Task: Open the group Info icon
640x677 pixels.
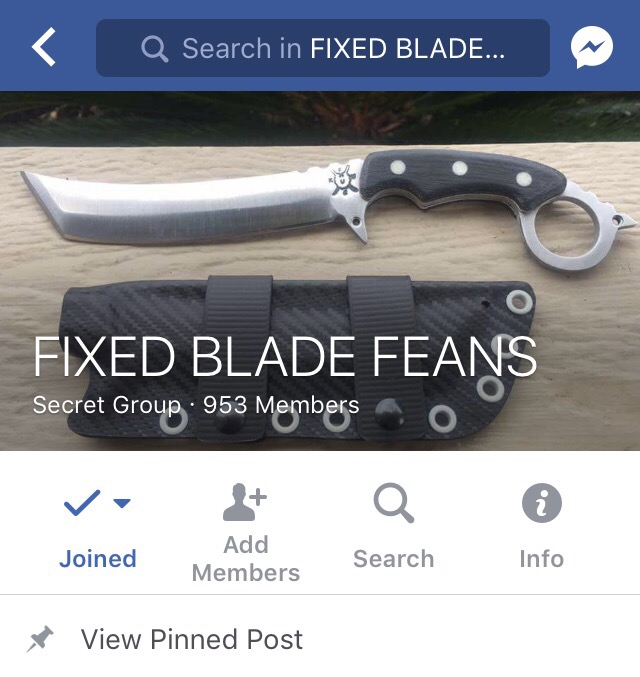Action: point(542,503)
